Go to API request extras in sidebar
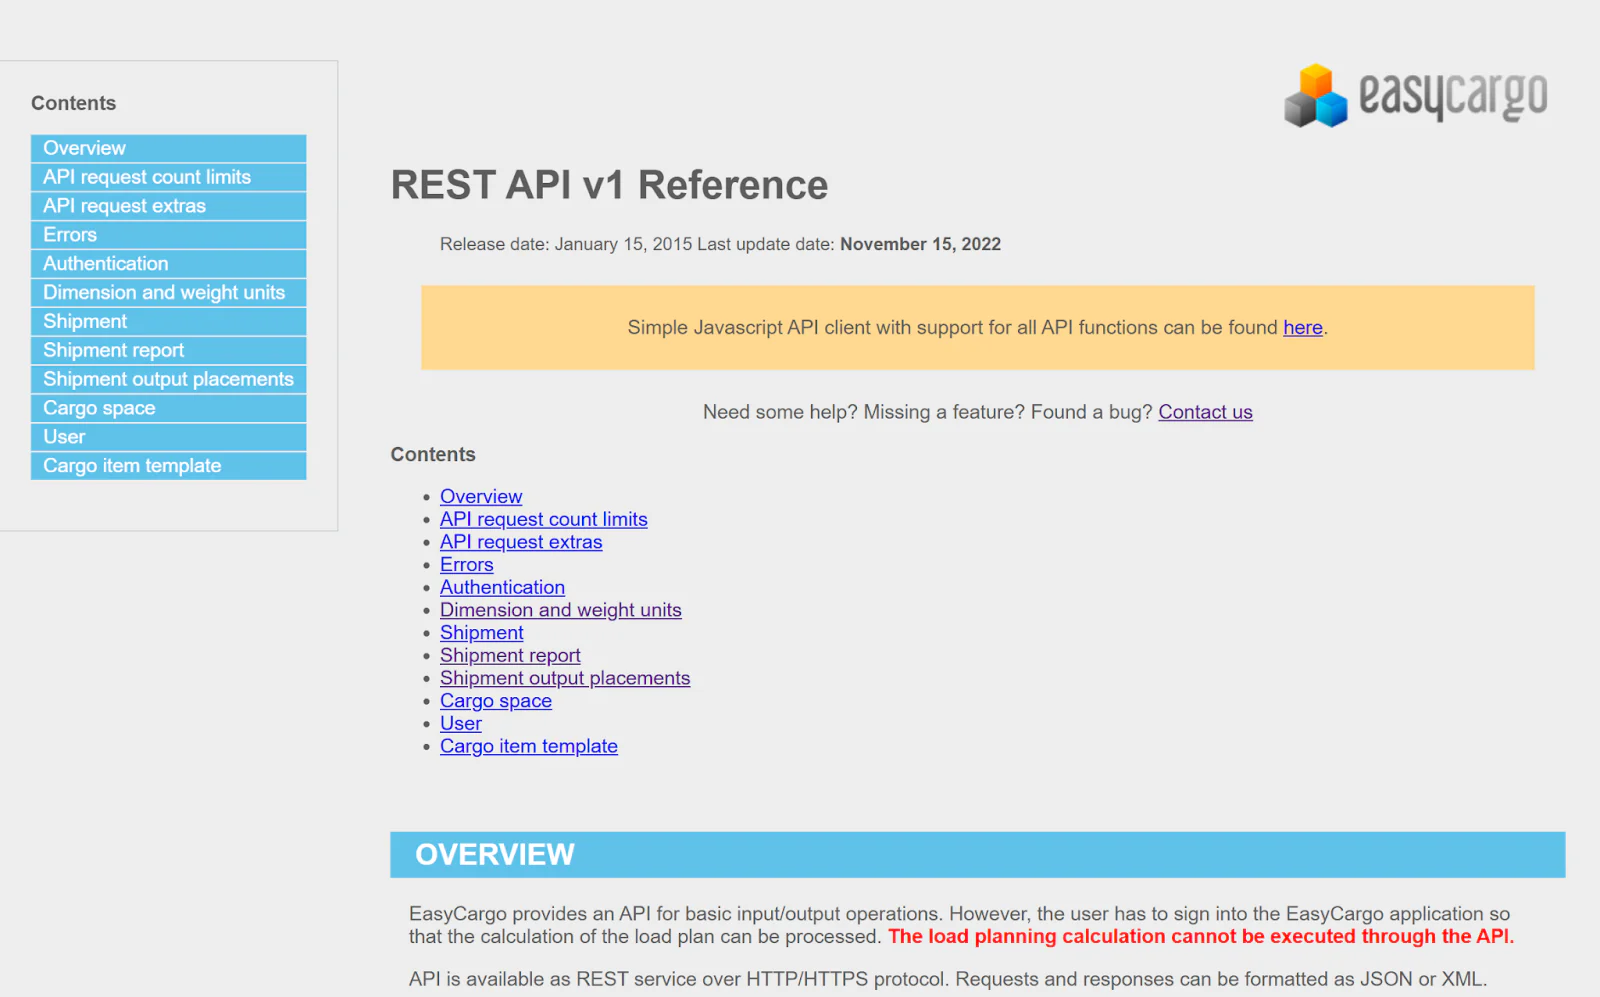This screenshot has height=997, width=1600. tap(168, 206)
